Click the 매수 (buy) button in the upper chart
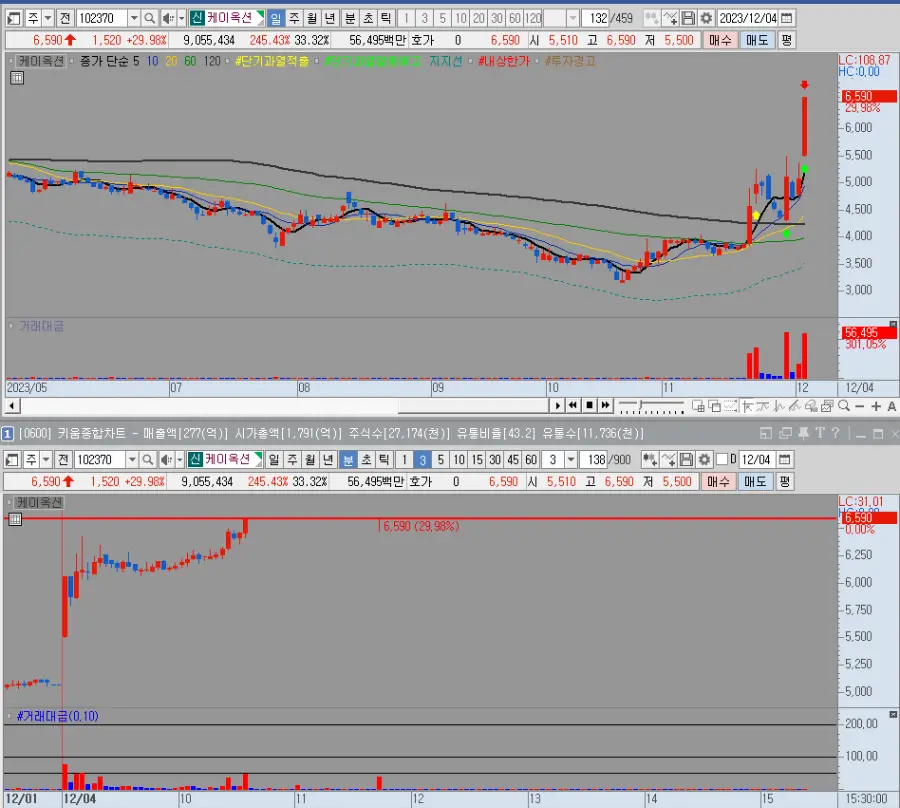The width and height of the screenshot is (900, 808). click(720, 40)
